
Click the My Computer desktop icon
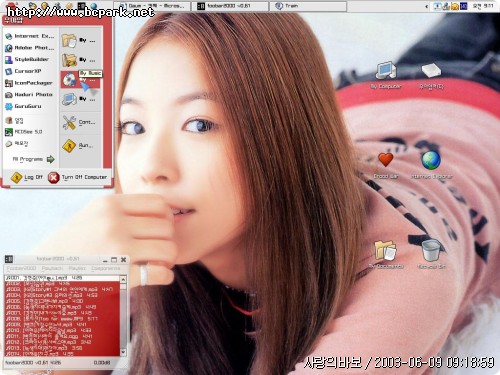(386, 75)
